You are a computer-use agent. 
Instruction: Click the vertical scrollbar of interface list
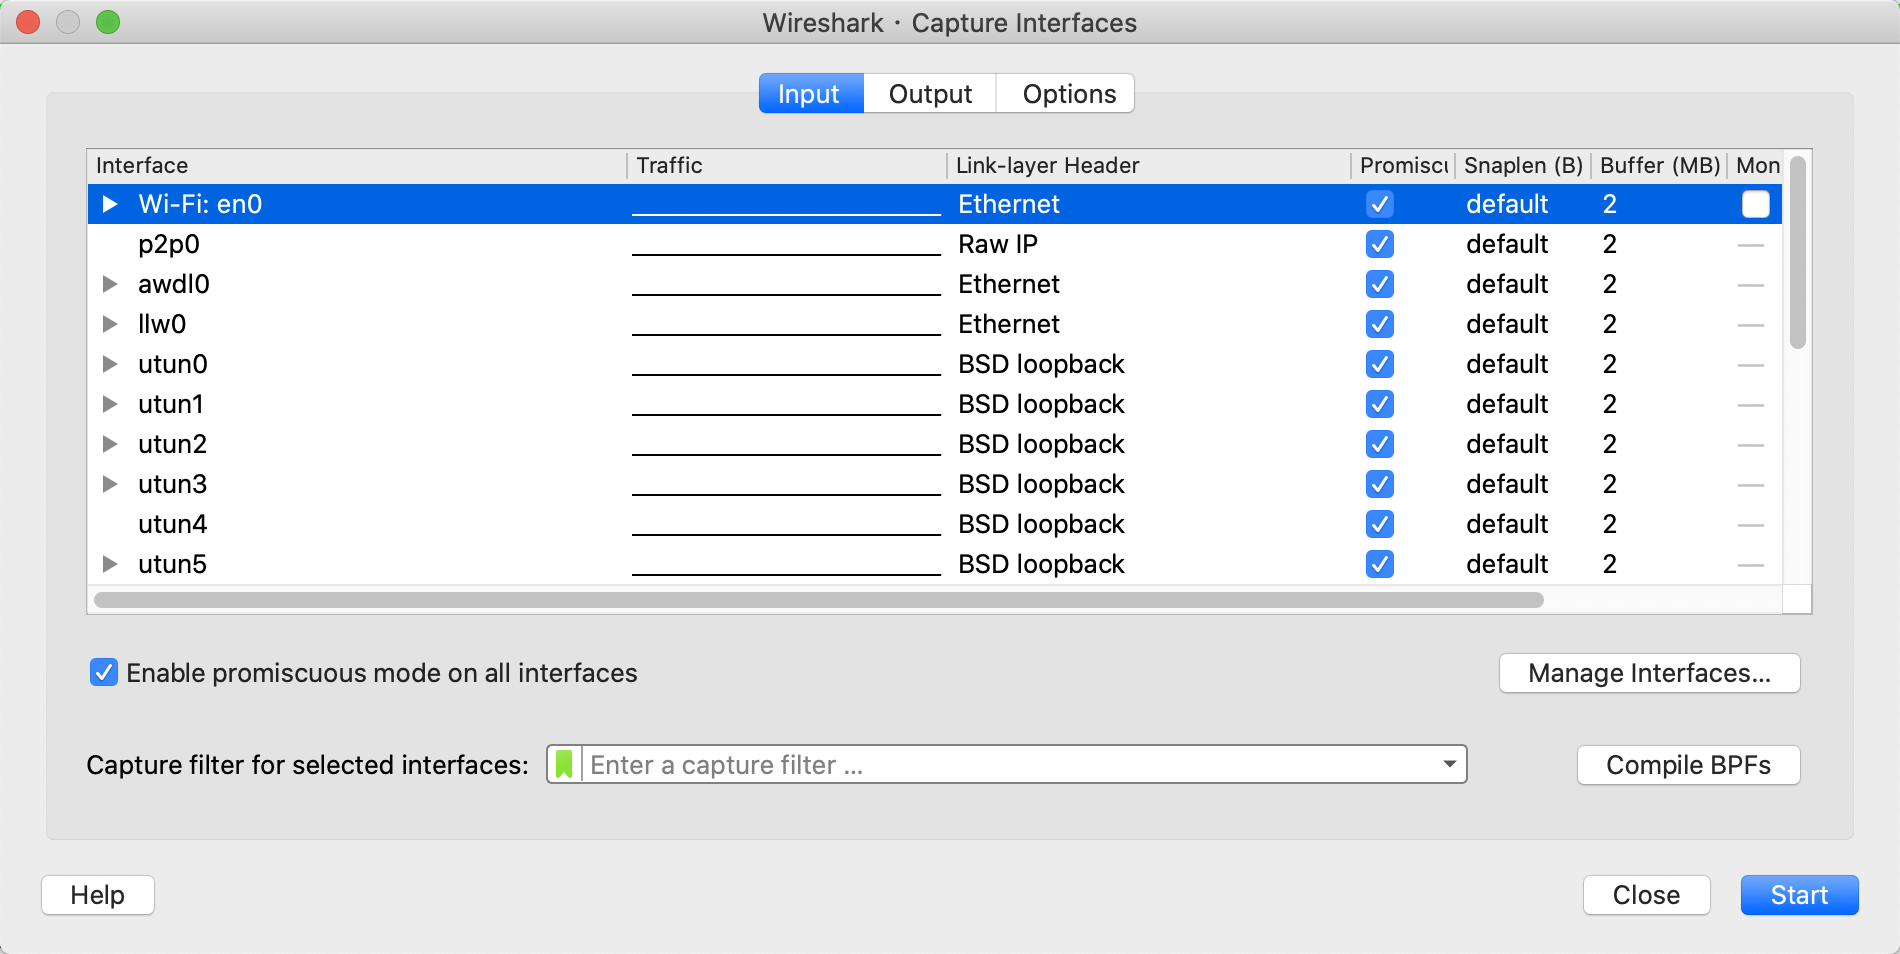coord(1797,252)
